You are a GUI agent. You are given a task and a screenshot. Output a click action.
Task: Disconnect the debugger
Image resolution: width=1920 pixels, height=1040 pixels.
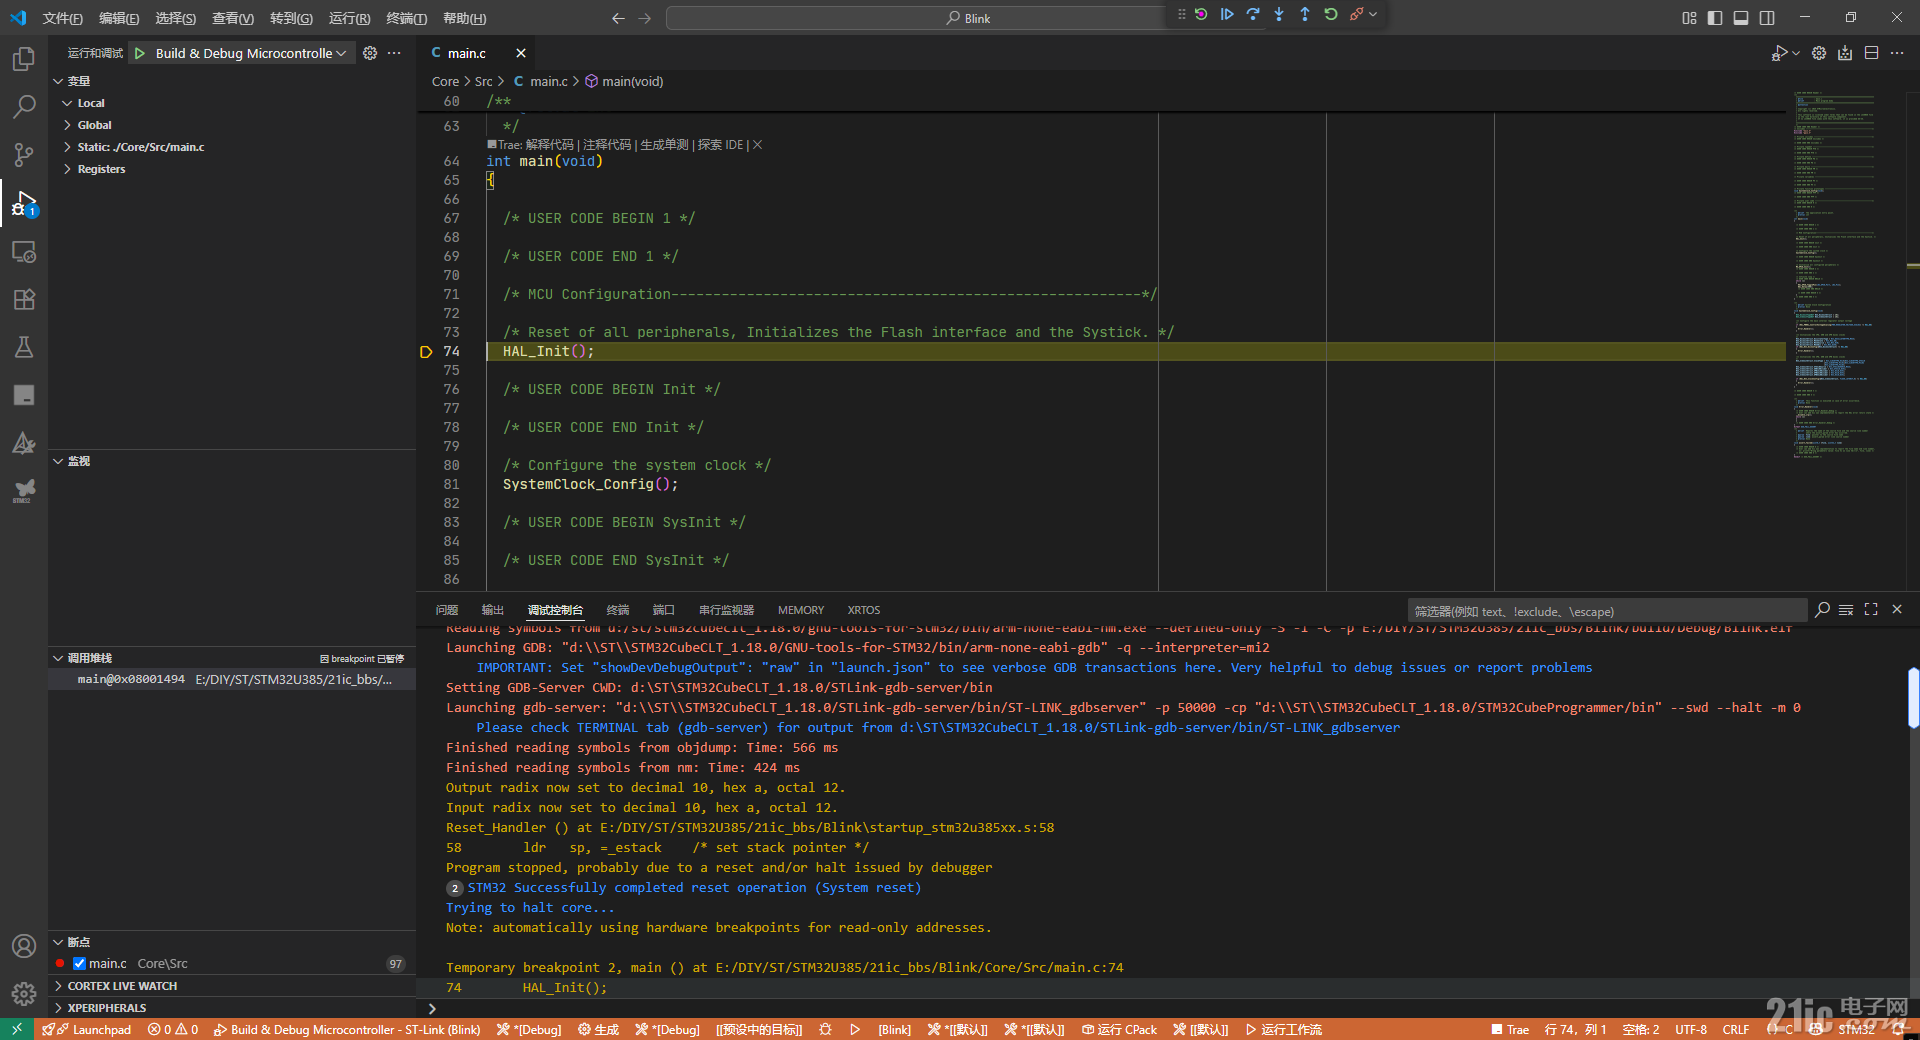point(1357,14)
